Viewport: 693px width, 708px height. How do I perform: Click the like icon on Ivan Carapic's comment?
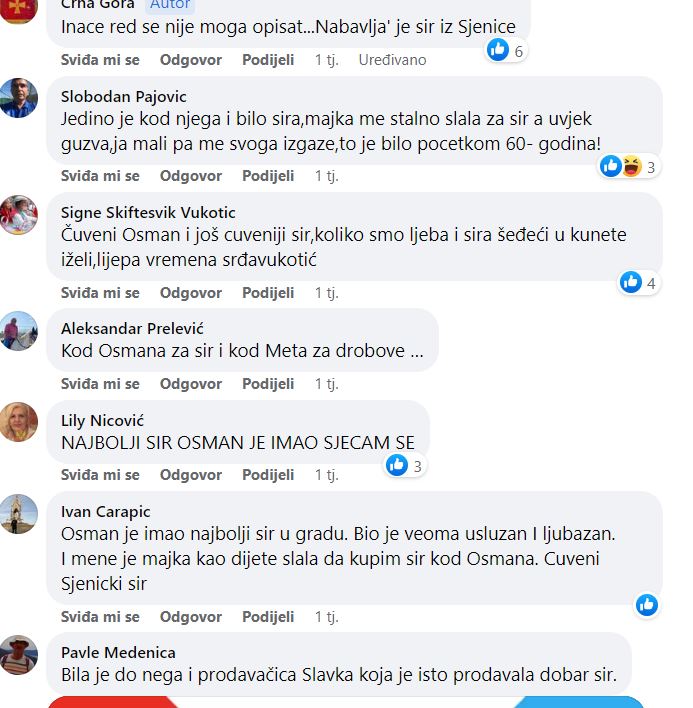click(646, 605)
